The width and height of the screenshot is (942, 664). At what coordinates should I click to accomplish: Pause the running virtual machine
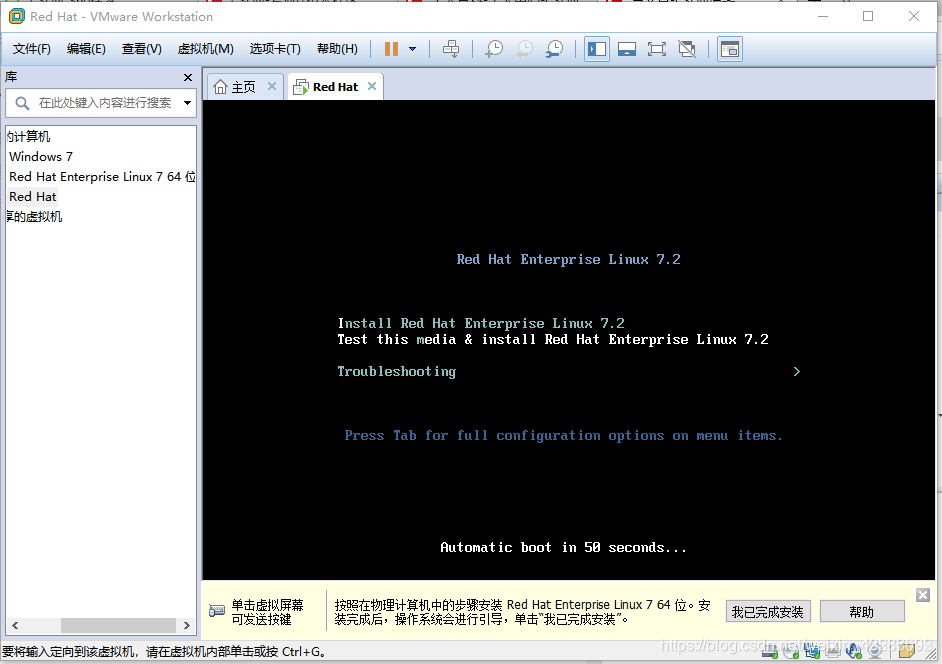click(391, 49)
